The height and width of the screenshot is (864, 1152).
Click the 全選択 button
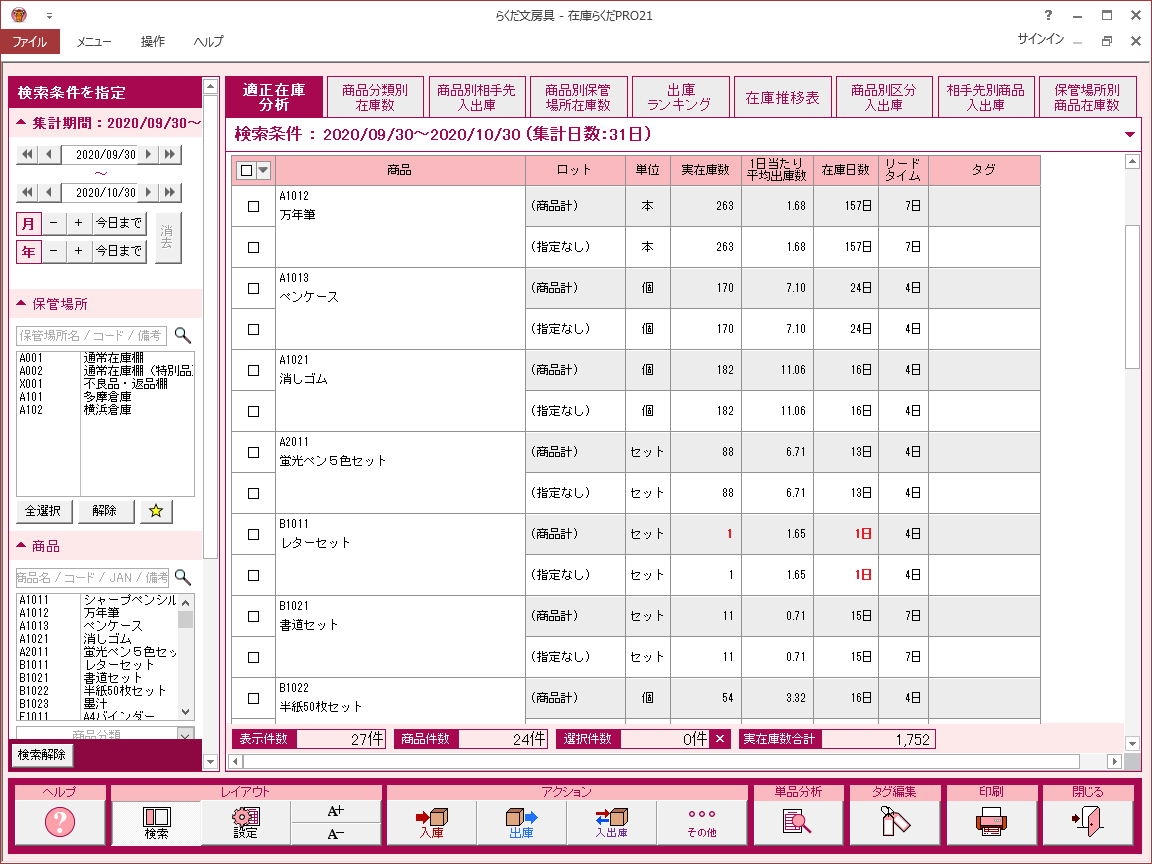(44, 511)
